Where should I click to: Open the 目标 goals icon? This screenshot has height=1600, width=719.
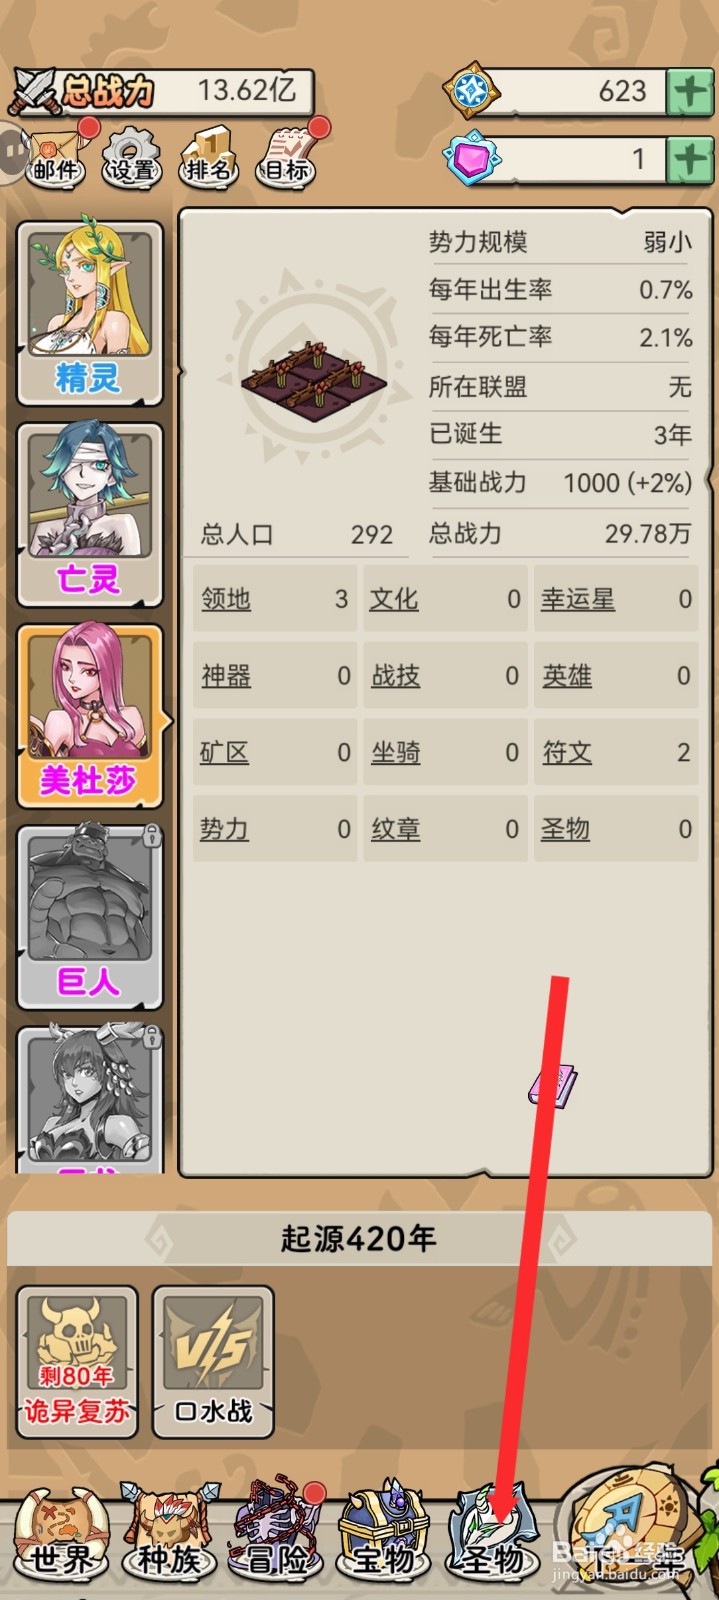click(287, 156)
